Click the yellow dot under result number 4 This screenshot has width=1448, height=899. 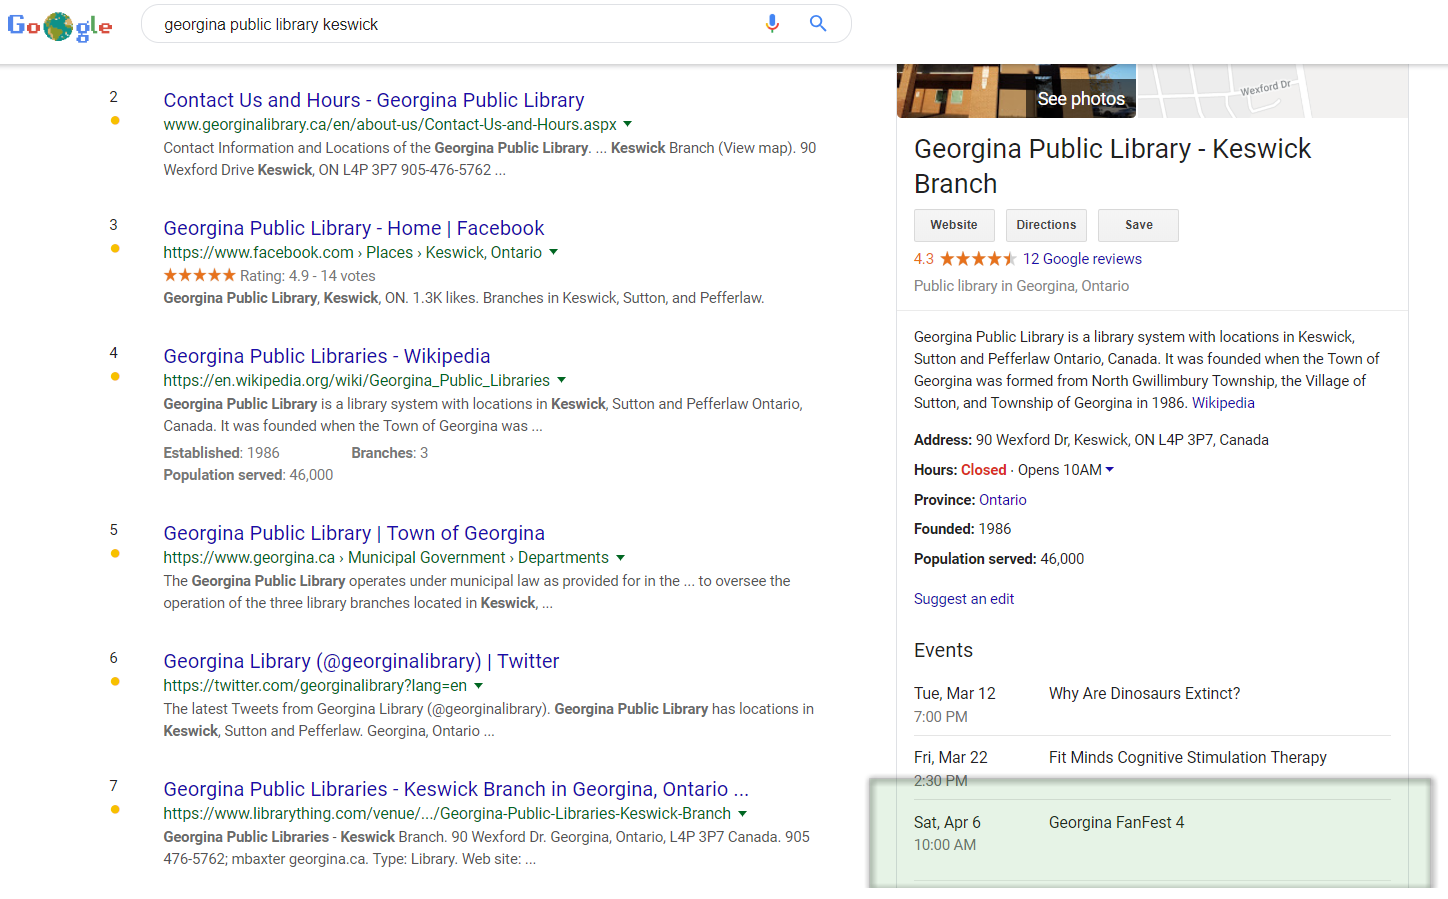click(x=115, y=376)
